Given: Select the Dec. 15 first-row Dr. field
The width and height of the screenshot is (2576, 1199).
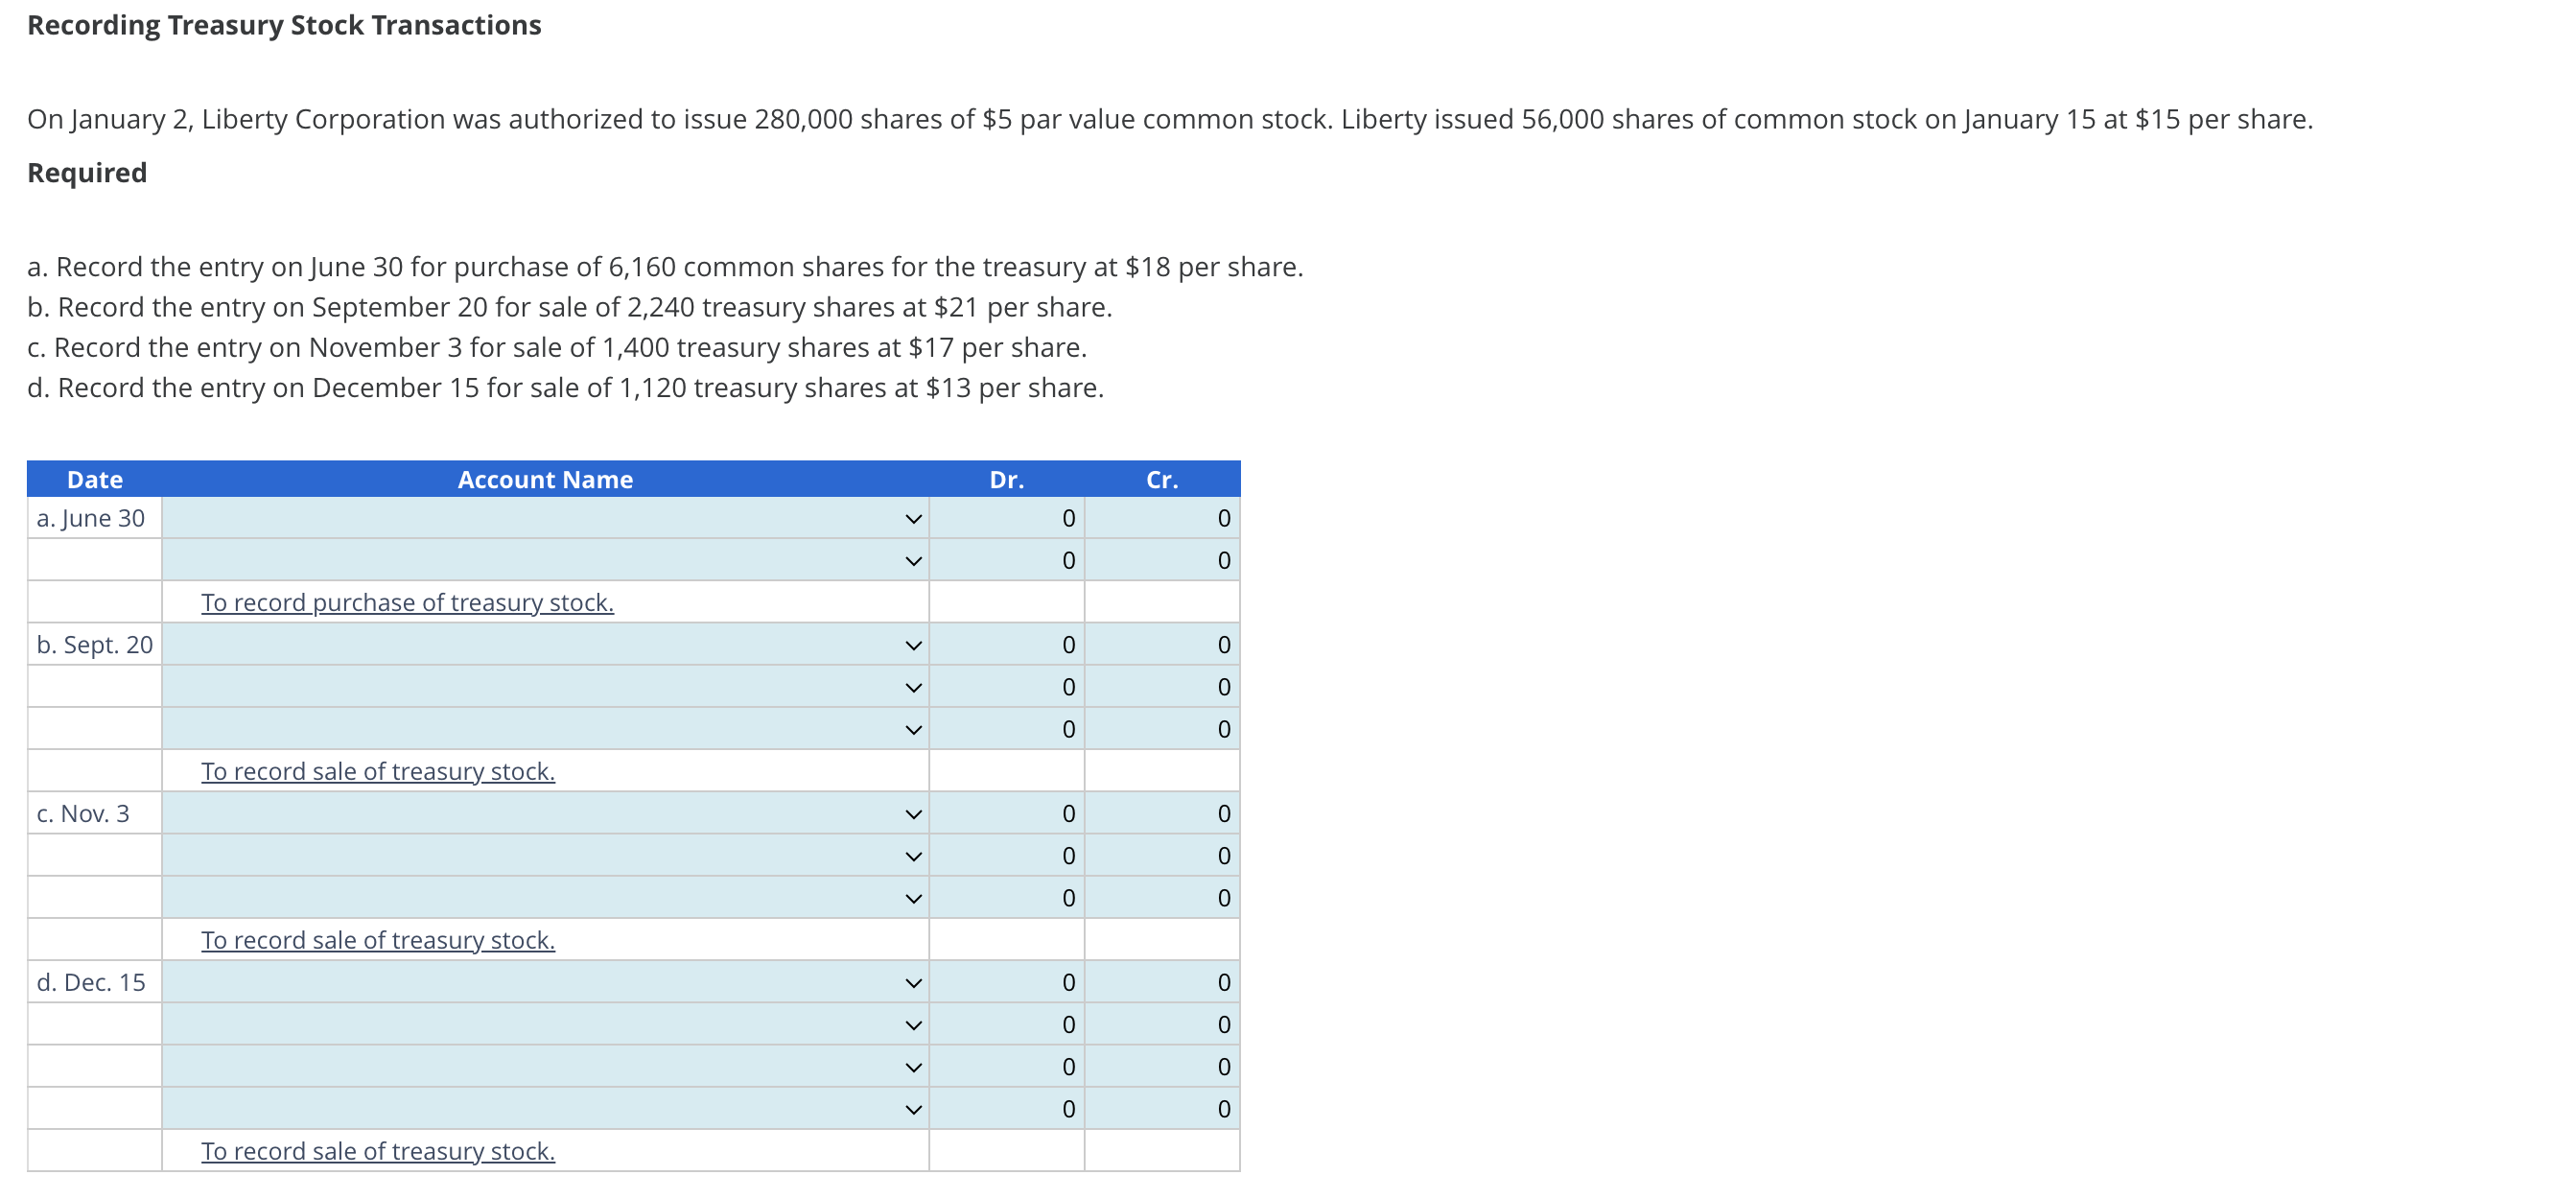Looking at the screenshot, I should pos(1007,983).
